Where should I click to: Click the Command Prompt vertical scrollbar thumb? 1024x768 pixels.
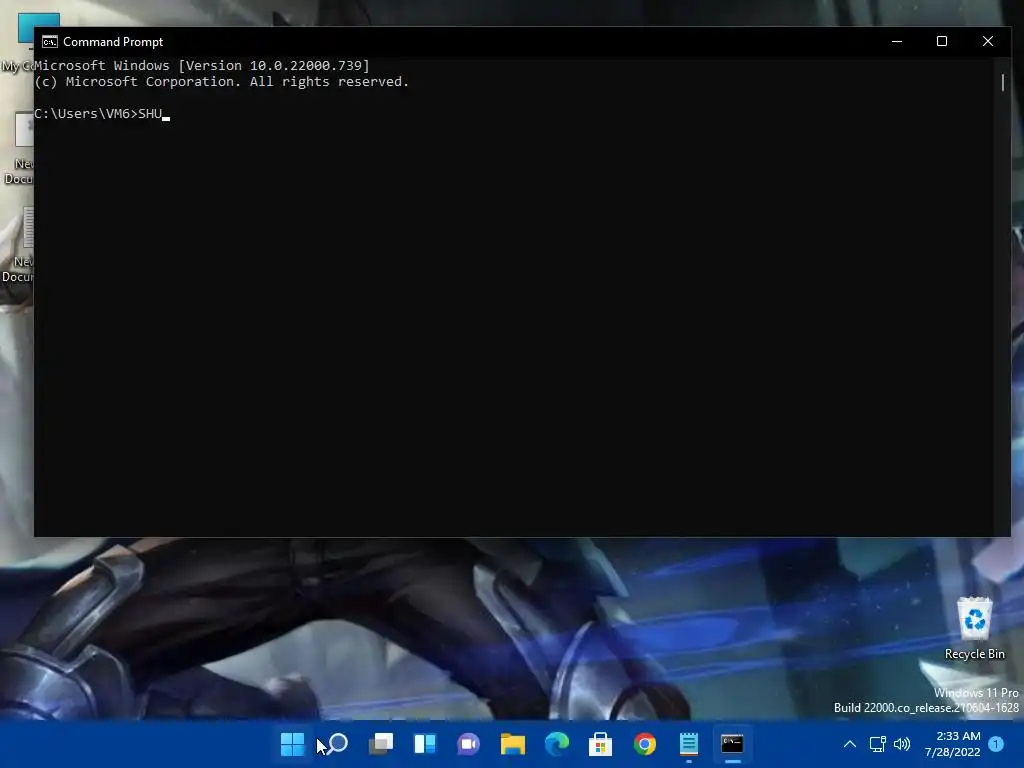(x=1002, y=82)
